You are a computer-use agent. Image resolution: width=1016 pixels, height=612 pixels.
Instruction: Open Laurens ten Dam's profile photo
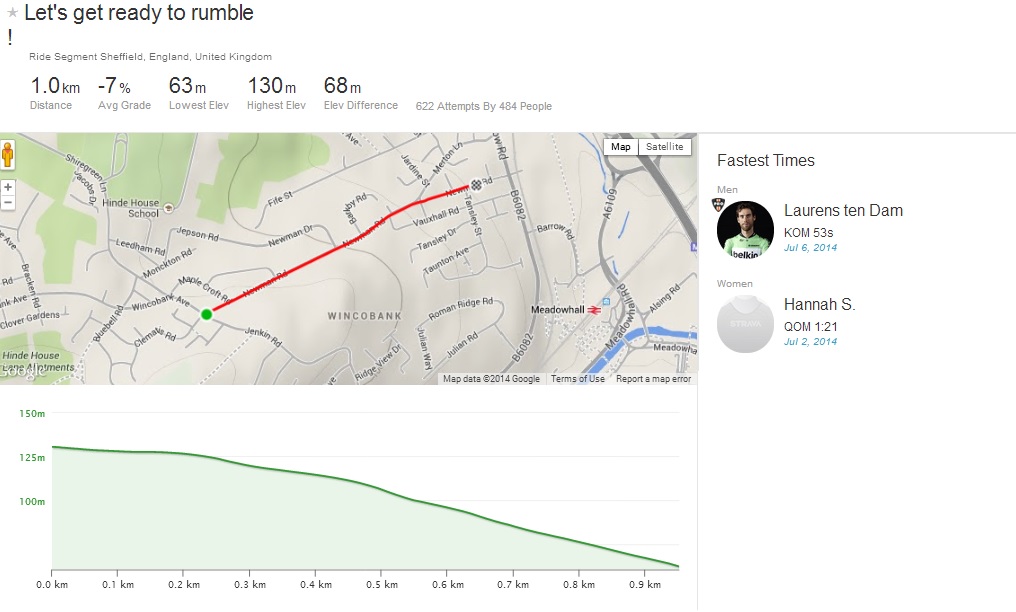click(745, 230)
